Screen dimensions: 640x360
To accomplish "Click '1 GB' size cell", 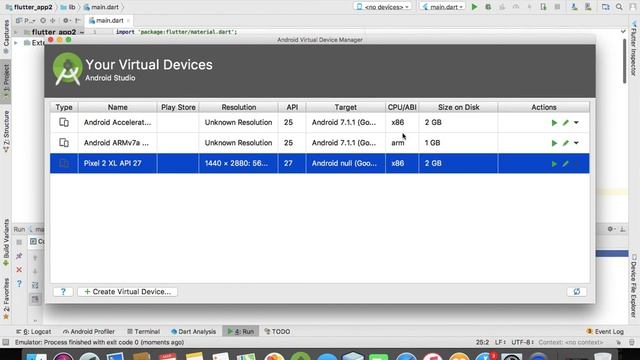I will tap(458, 143).
